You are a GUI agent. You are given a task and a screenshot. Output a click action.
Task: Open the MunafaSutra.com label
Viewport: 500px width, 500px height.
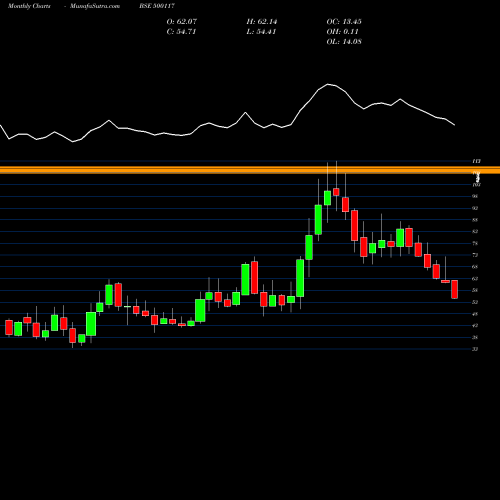(x=95, y=6)
